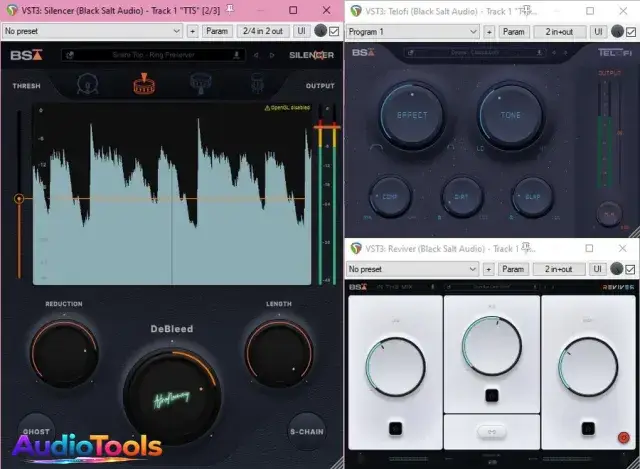Toggle the Silencer plugin bypass checkbox
The height and width of the screenshot is (469, 640).
(x=334, y=31)
